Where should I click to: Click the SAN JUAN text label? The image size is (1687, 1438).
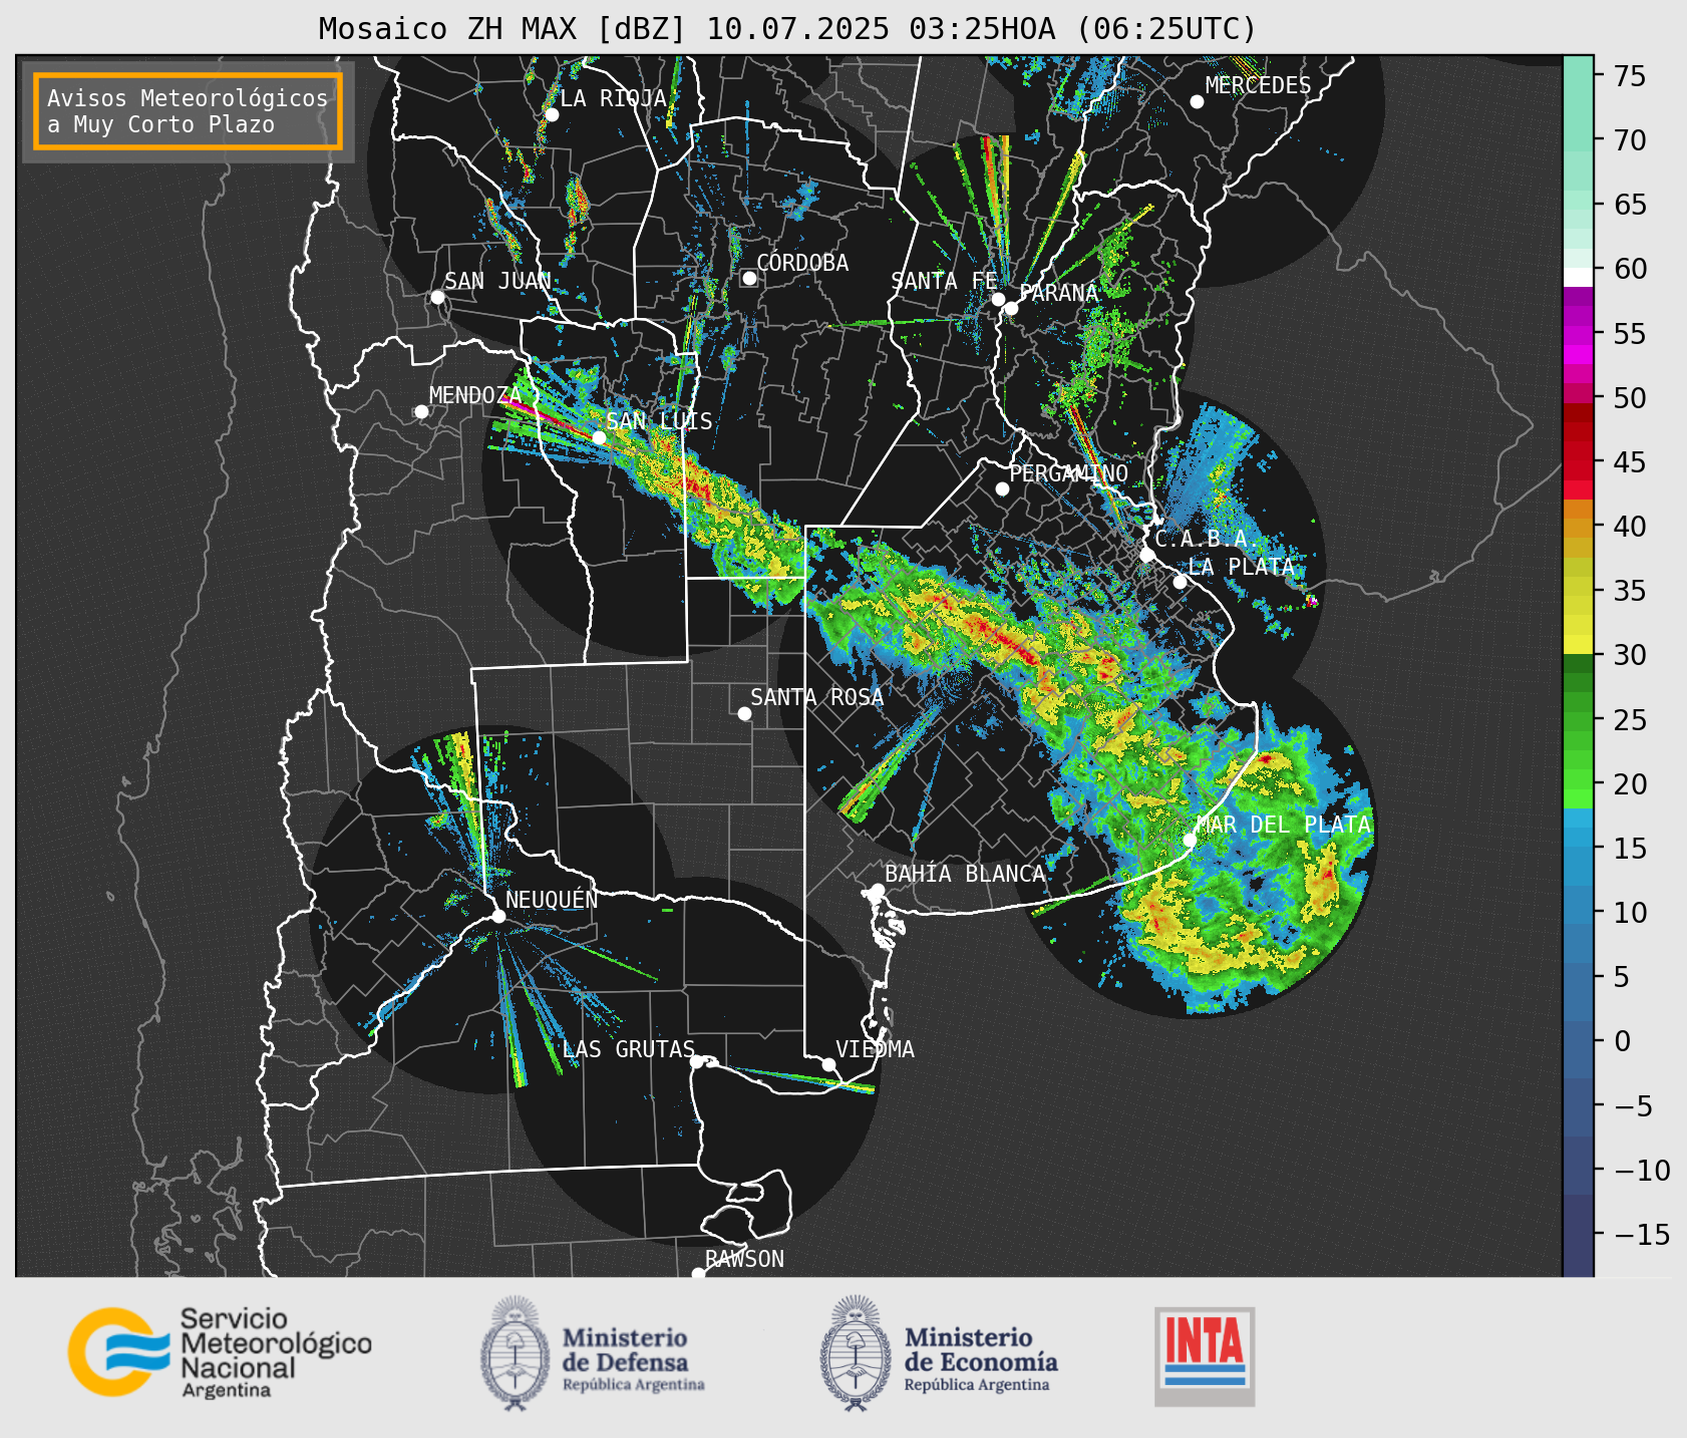[x=497, y=281]
